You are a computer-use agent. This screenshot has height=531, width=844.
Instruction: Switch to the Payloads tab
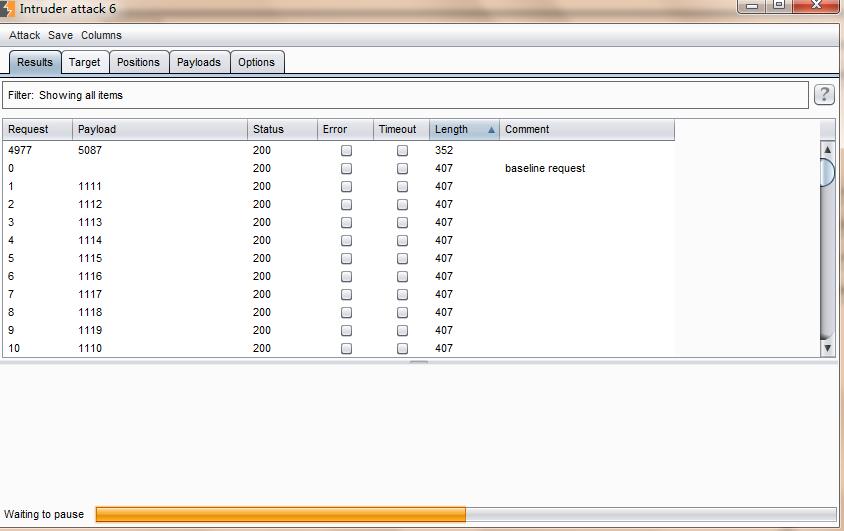click(x=199, y=62)
